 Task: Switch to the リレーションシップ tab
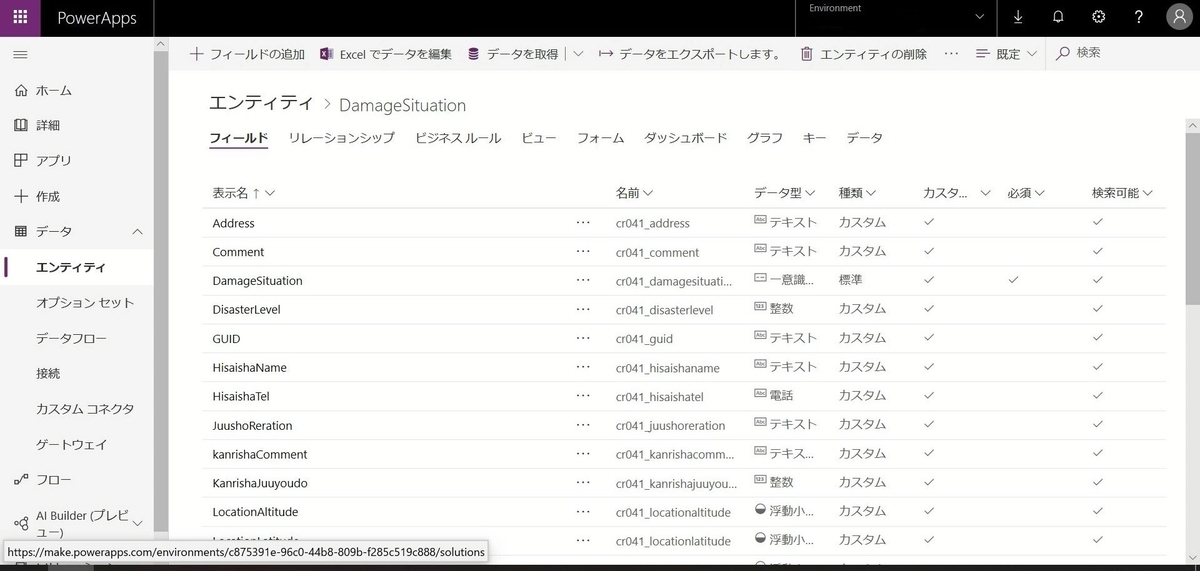point(341,138)
